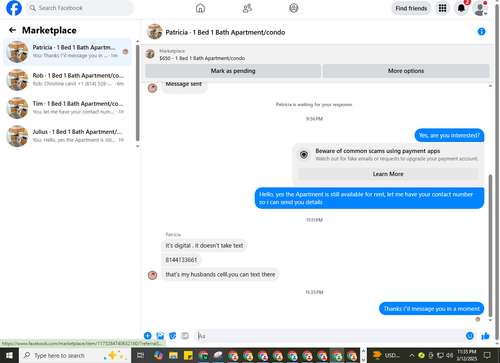Open the Groups tab icon

pos(294,8)
